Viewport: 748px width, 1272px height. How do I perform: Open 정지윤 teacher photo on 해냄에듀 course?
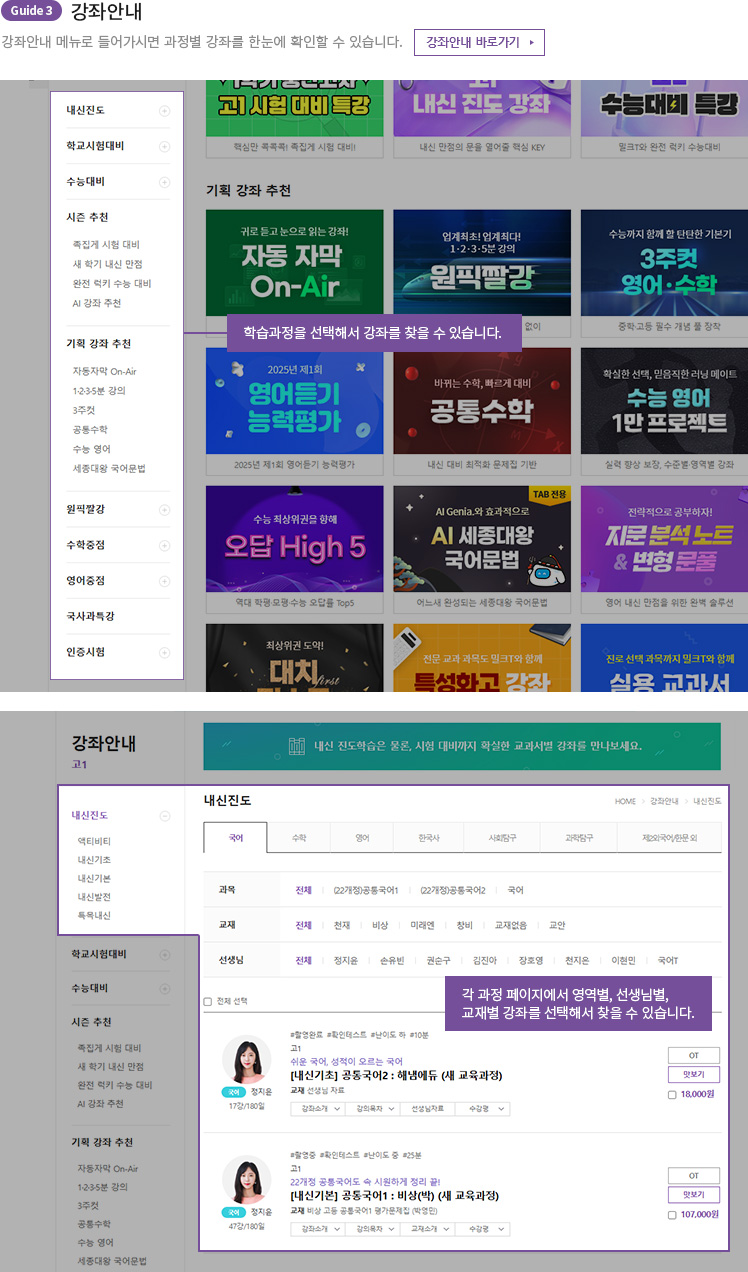click(x=246, y=1060)
